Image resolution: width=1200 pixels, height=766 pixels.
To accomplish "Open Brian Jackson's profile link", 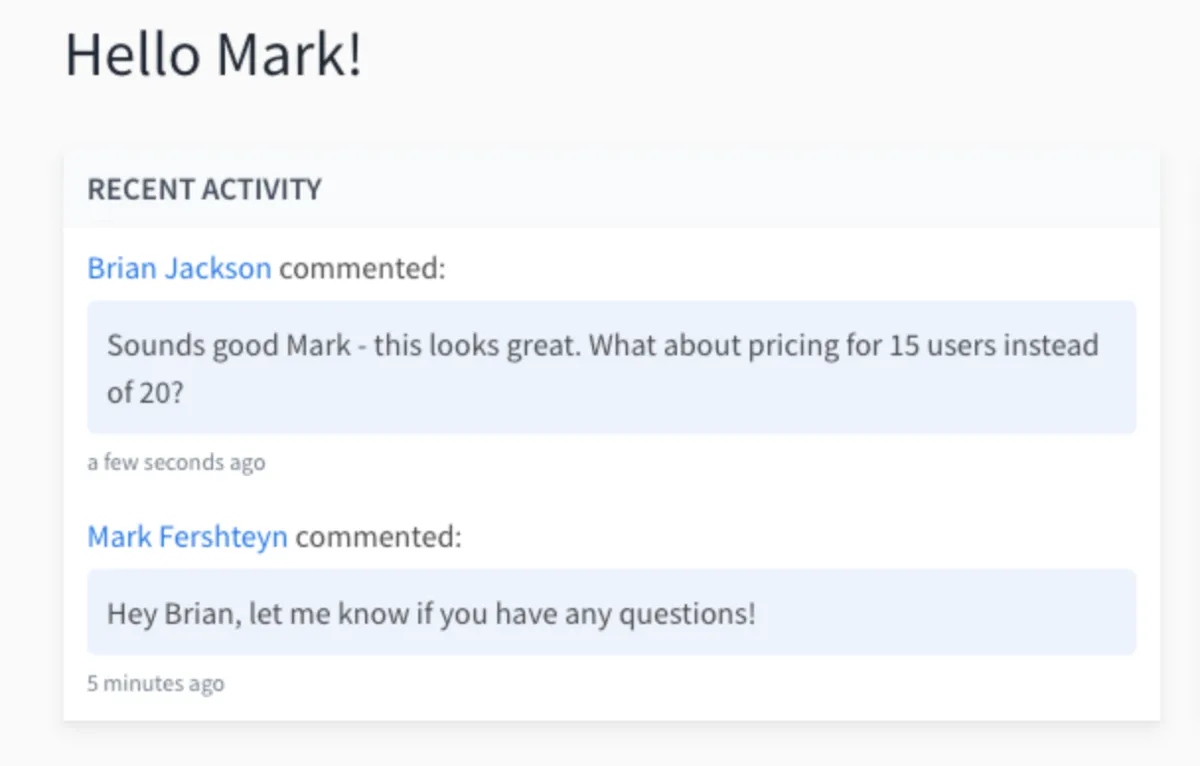I will pos(179,269).
